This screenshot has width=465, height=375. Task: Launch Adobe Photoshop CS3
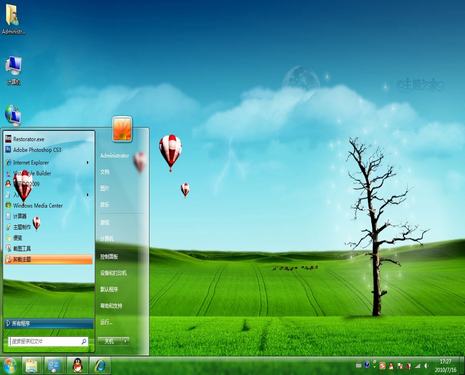[x=49, y=150]
